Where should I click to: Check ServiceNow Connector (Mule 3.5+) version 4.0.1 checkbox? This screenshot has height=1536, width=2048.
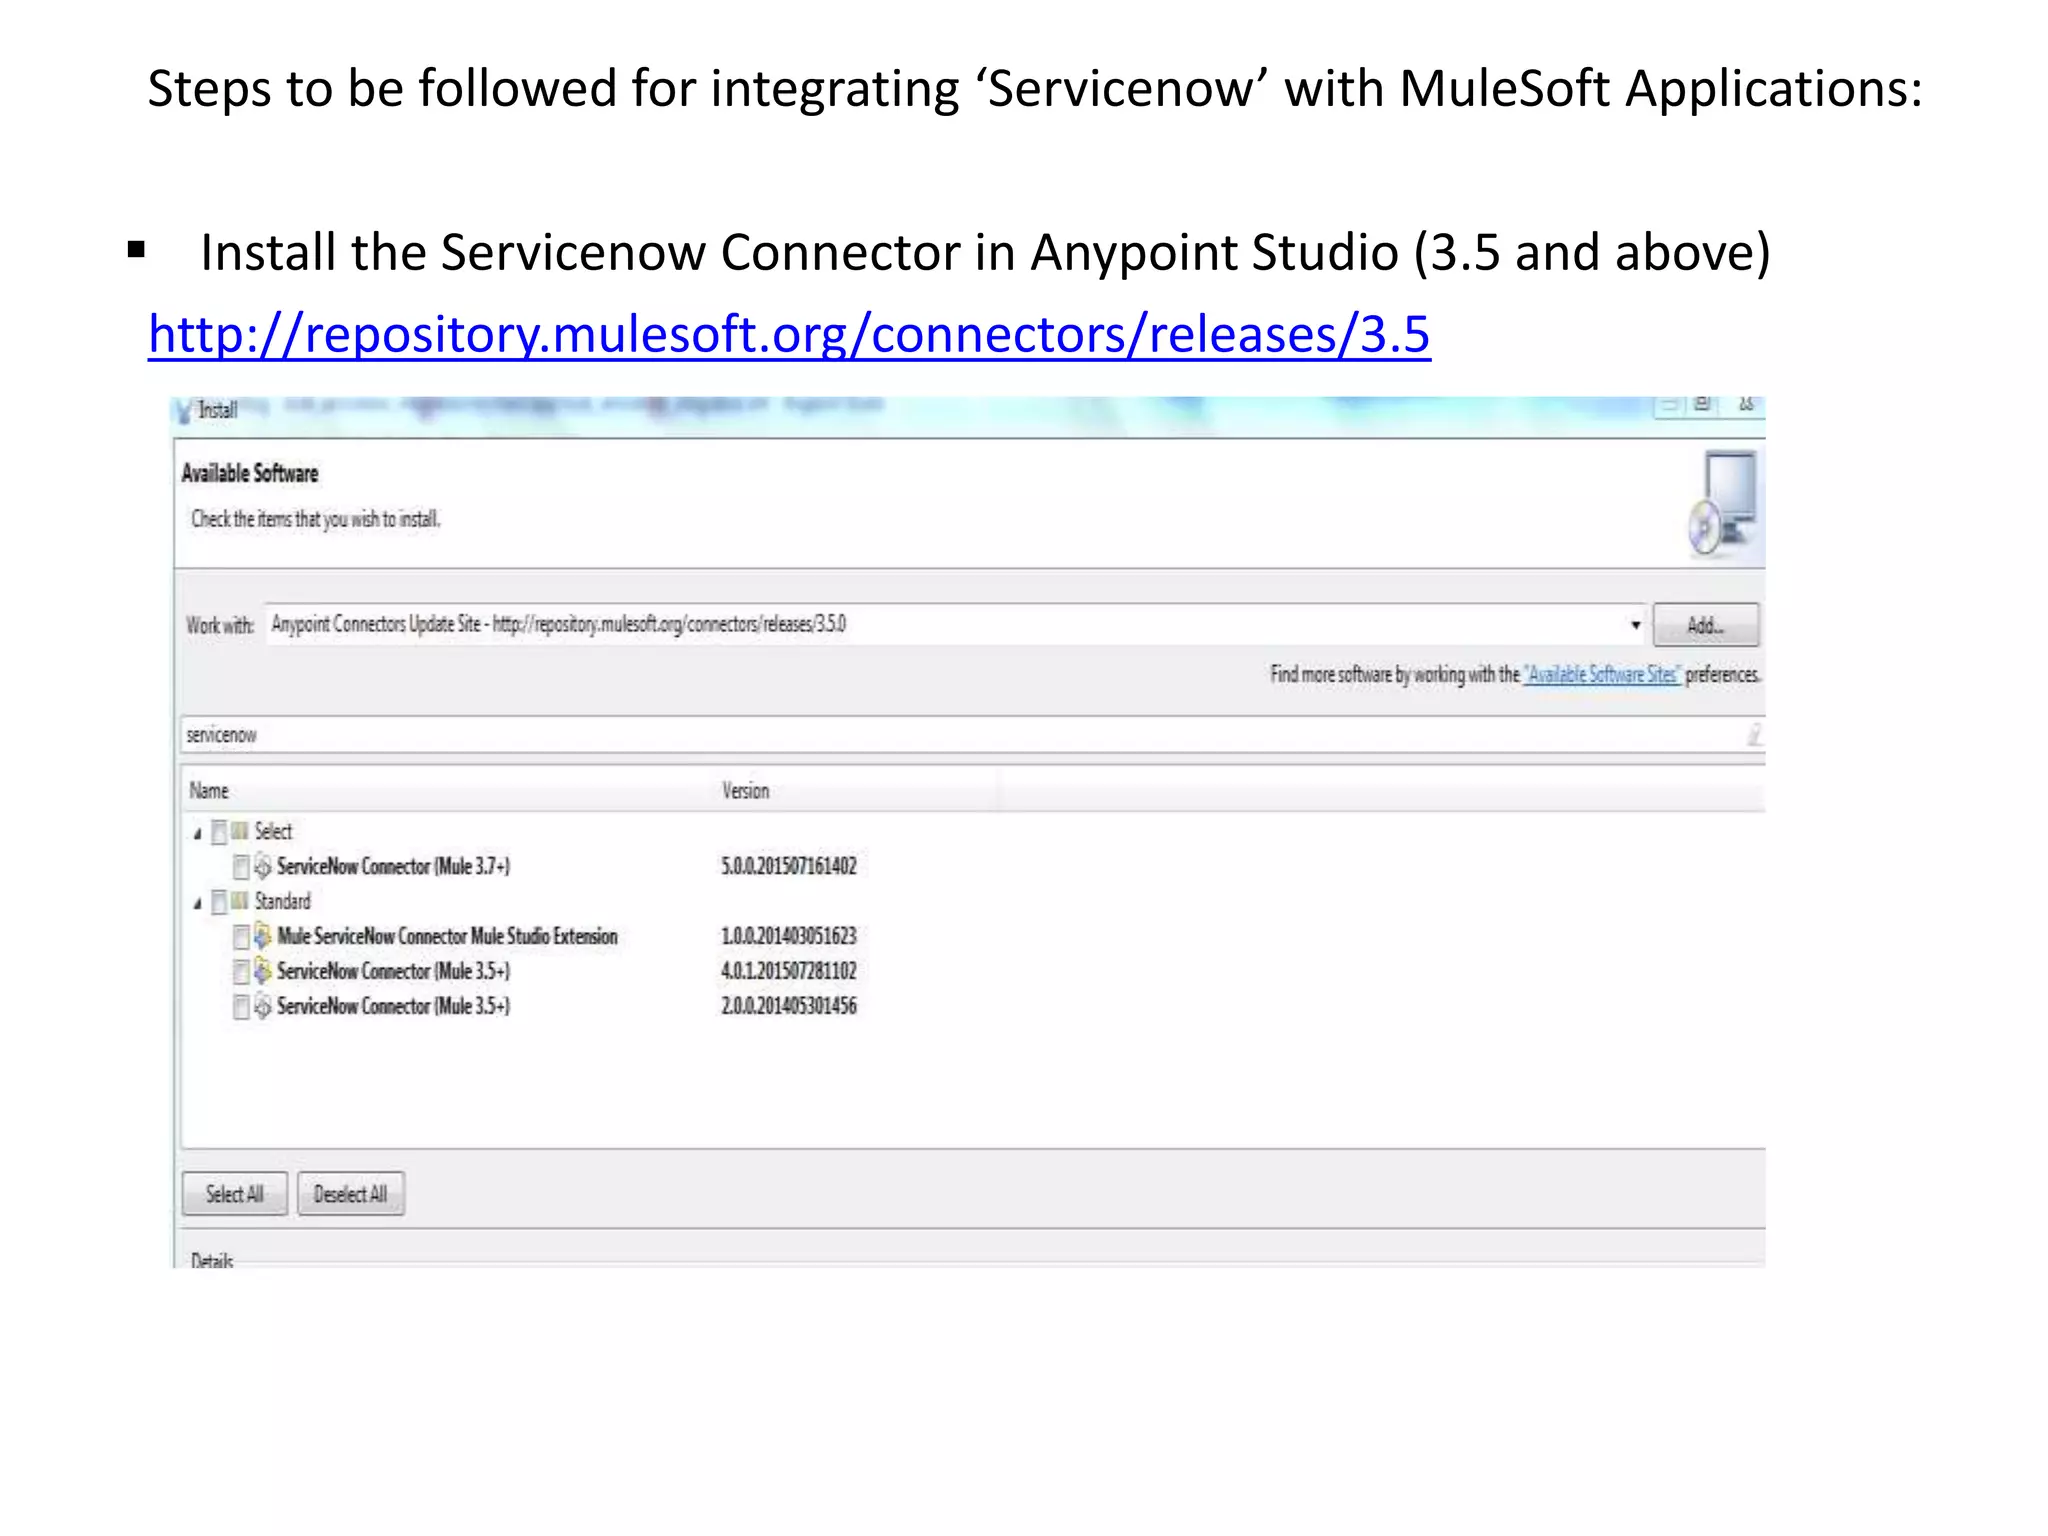pos(241,972)
